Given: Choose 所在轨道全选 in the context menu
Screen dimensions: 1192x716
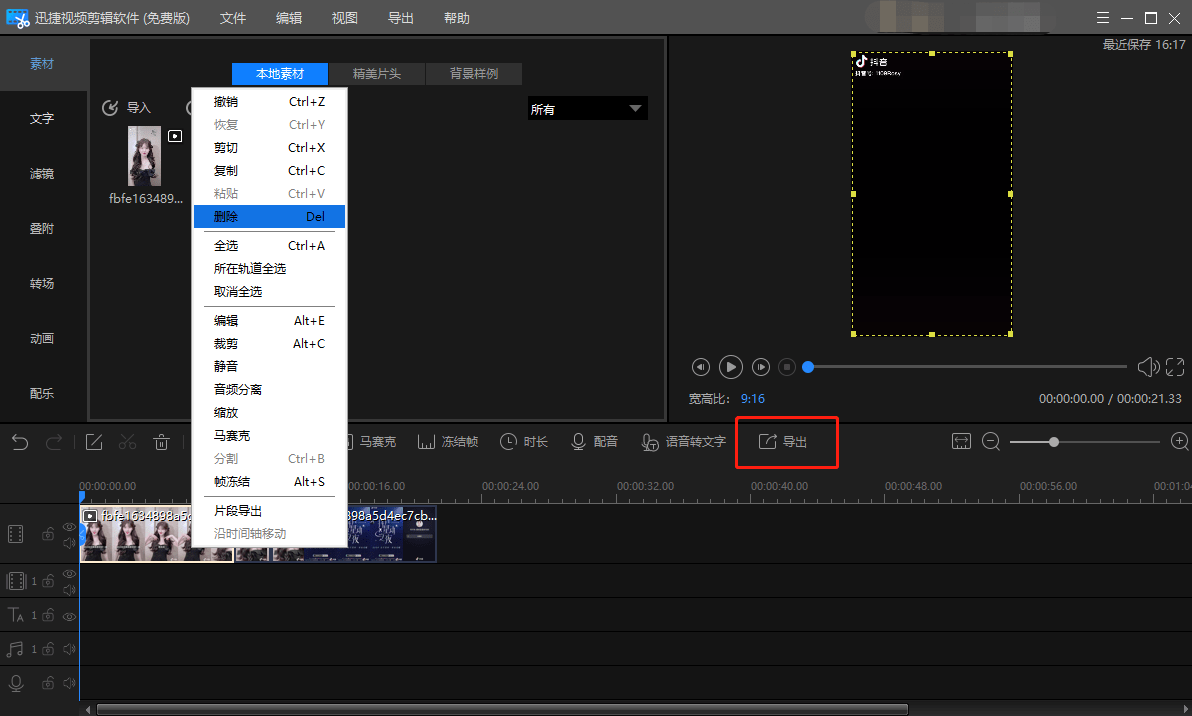Looking at the screenshot, I should click(269, 268).
